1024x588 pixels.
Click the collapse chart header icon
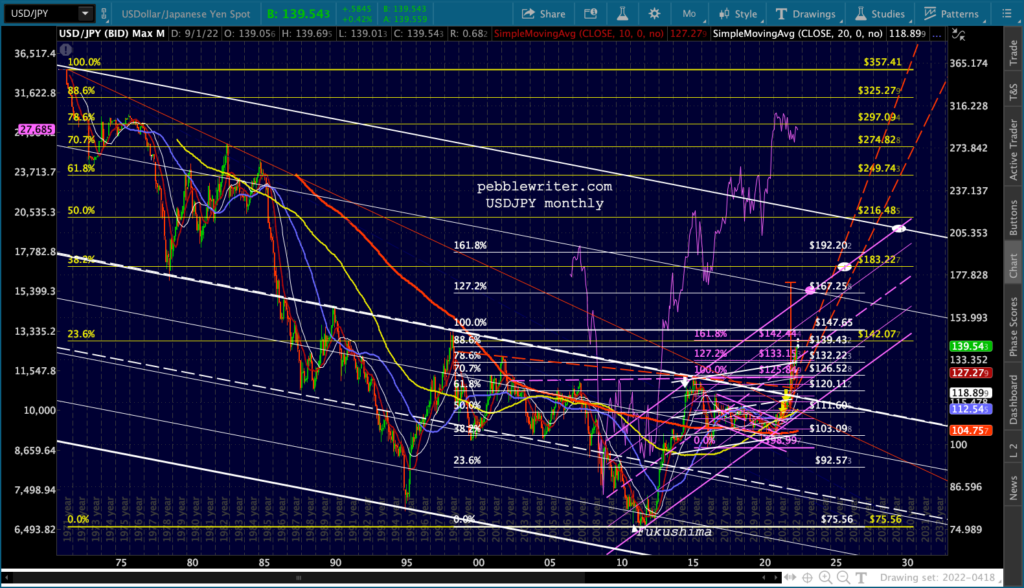(x=959, y=35)
